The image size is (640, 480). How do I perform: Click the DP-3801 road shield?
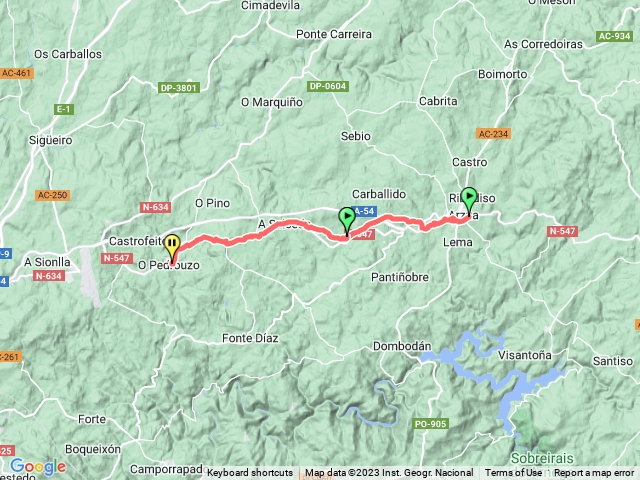[179, 88]
